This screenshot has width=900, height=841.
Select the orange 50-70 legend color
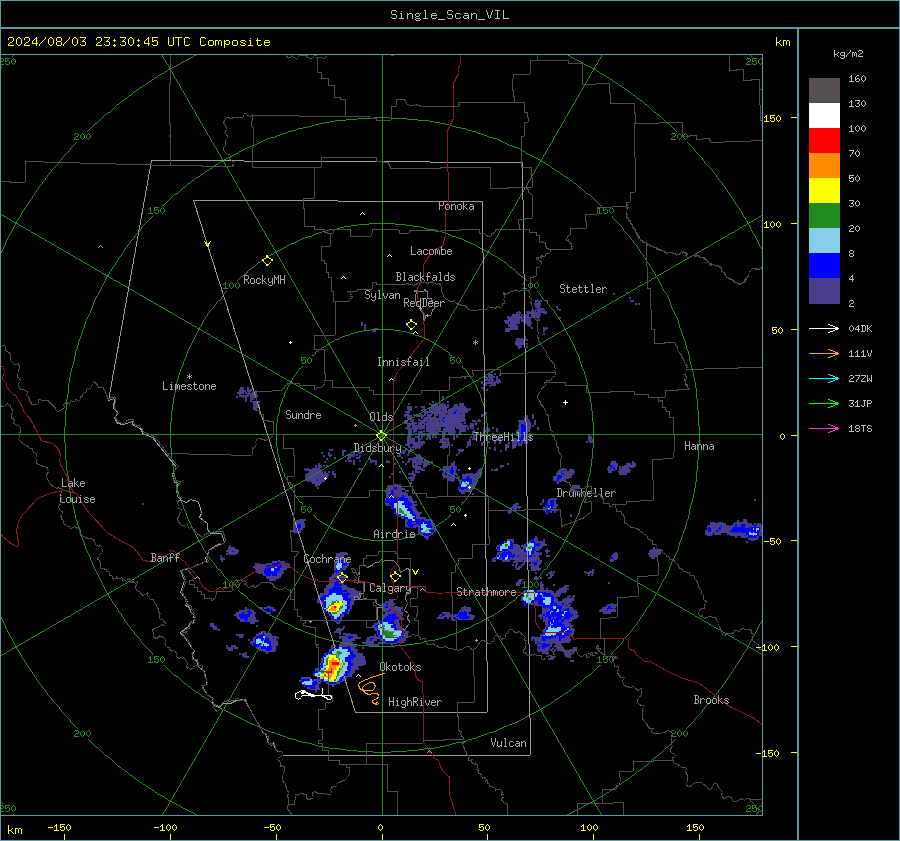(824, 166)
